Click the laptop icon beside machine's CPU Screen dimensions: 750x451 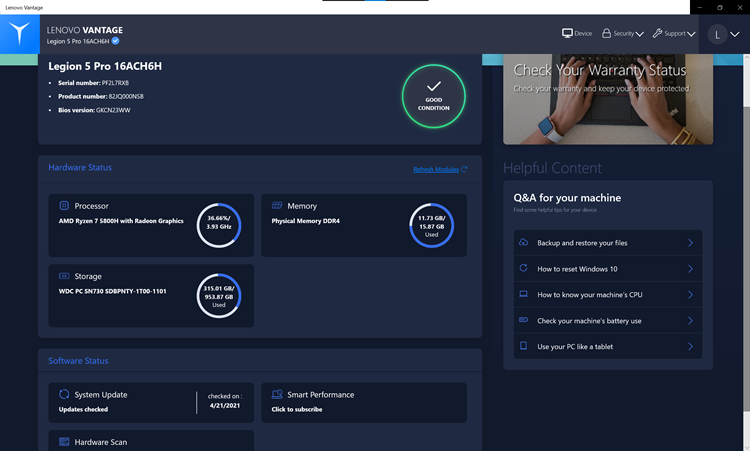click(x=524, y=294)
